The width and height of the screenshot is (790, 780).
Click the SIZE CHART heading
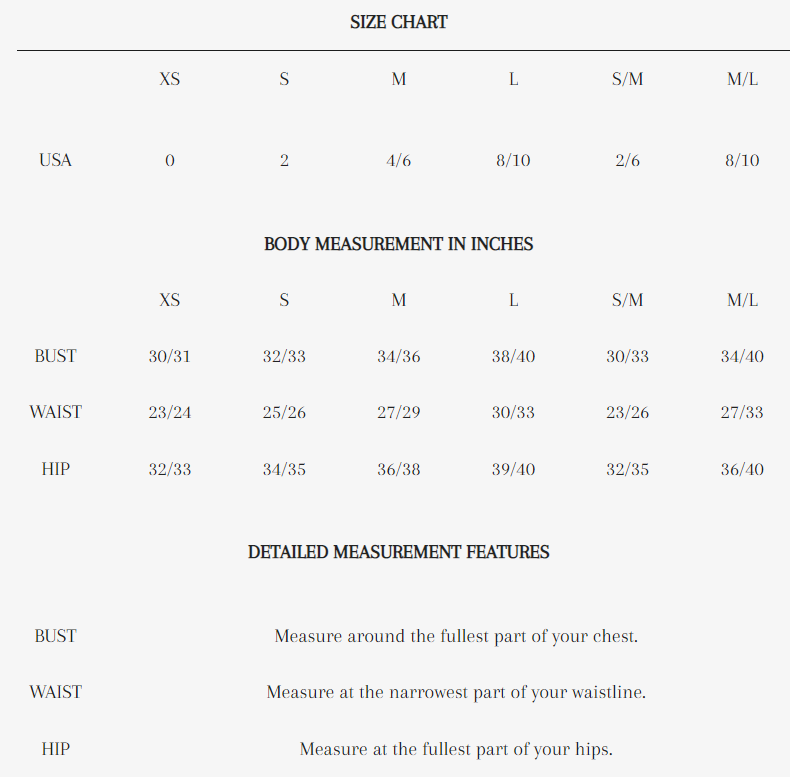pos(398,22)
